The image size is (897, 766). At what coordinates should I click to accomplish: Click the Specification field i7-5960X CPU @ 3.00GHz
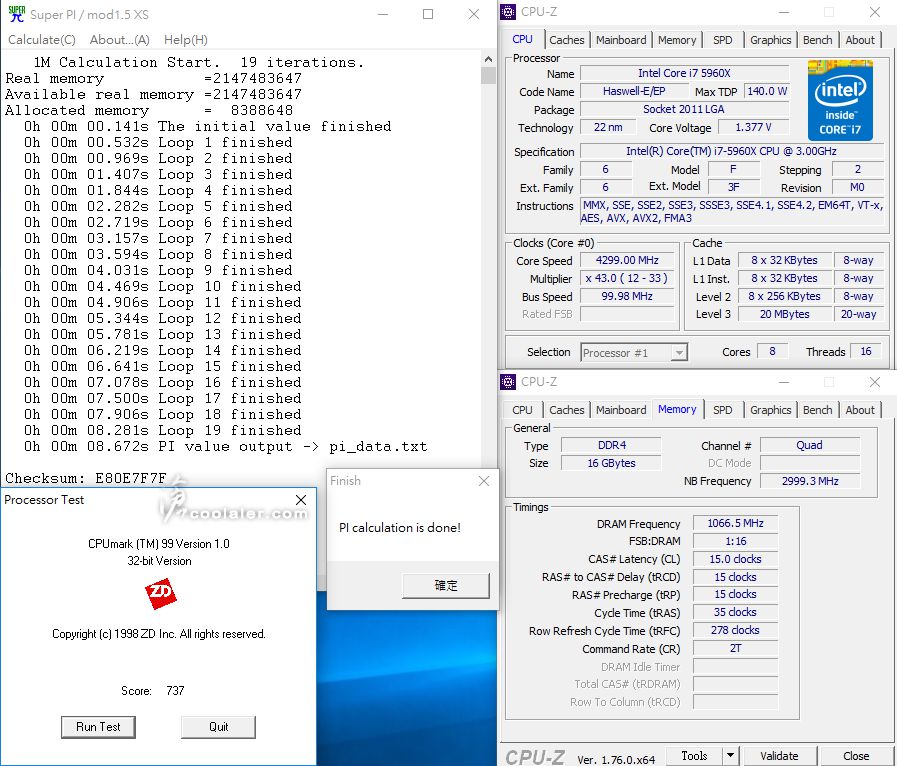(x=732, y=151)
